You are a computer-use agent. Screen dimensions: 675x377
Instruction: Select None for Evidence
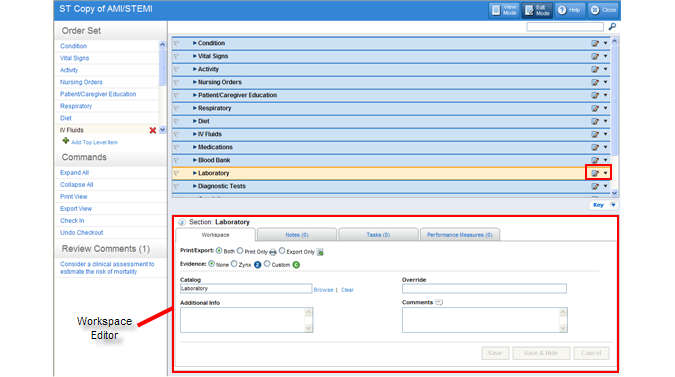coord(211,264)
